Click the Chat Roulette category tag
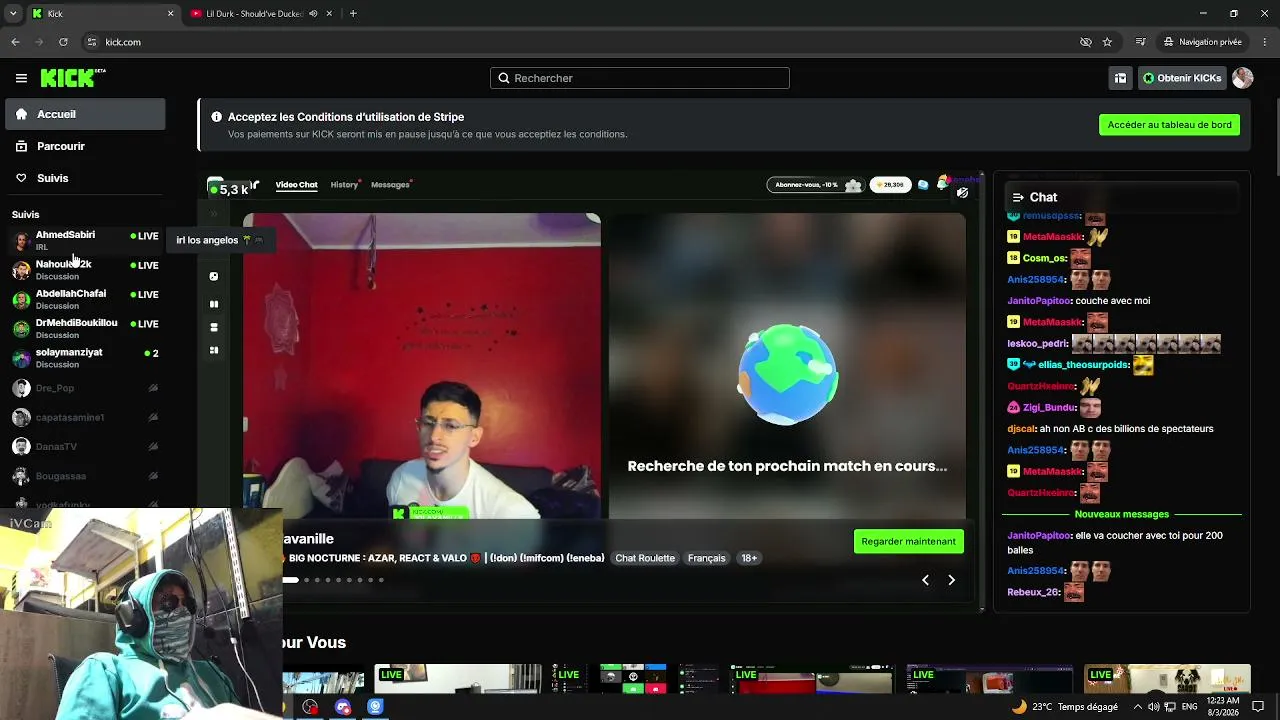 645,558
